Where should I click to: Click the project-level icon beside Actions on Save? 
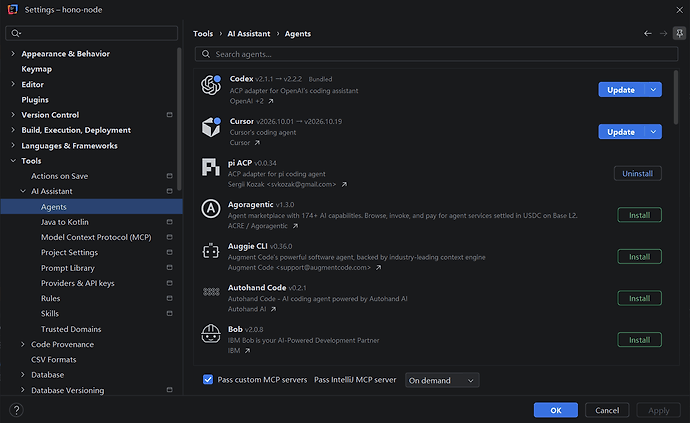169,176
